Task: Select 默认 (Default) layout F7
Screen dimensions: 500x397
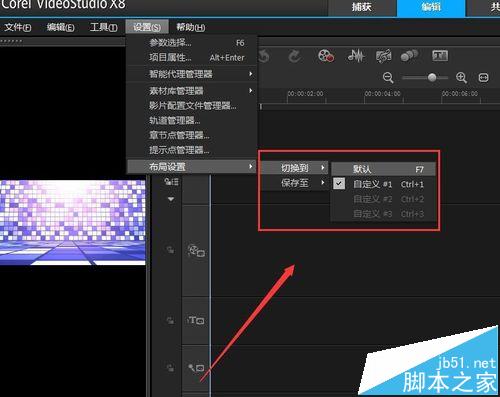Action: tap(383, 169)
